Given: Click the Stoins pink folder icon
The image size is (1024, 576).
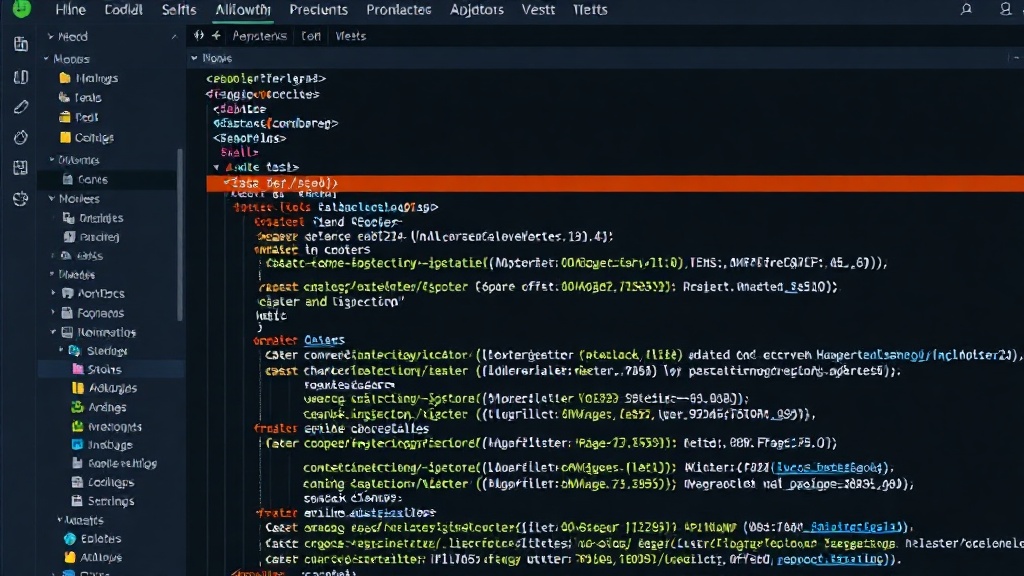Looking at the screenshot, I should coord(78,369).
